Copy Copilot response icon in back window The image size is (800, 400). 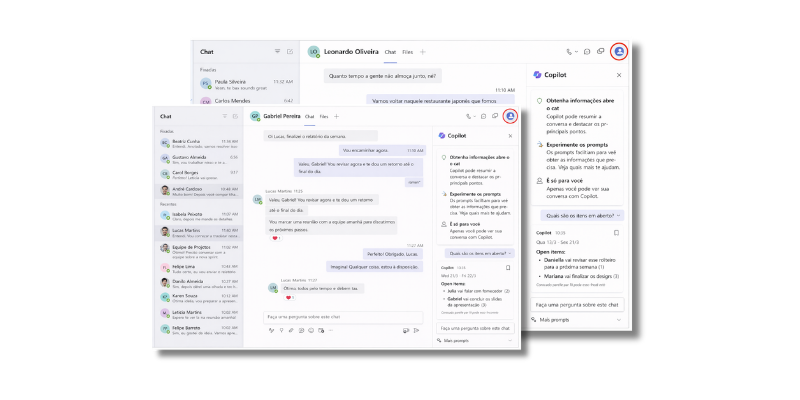tap(616, 233)
